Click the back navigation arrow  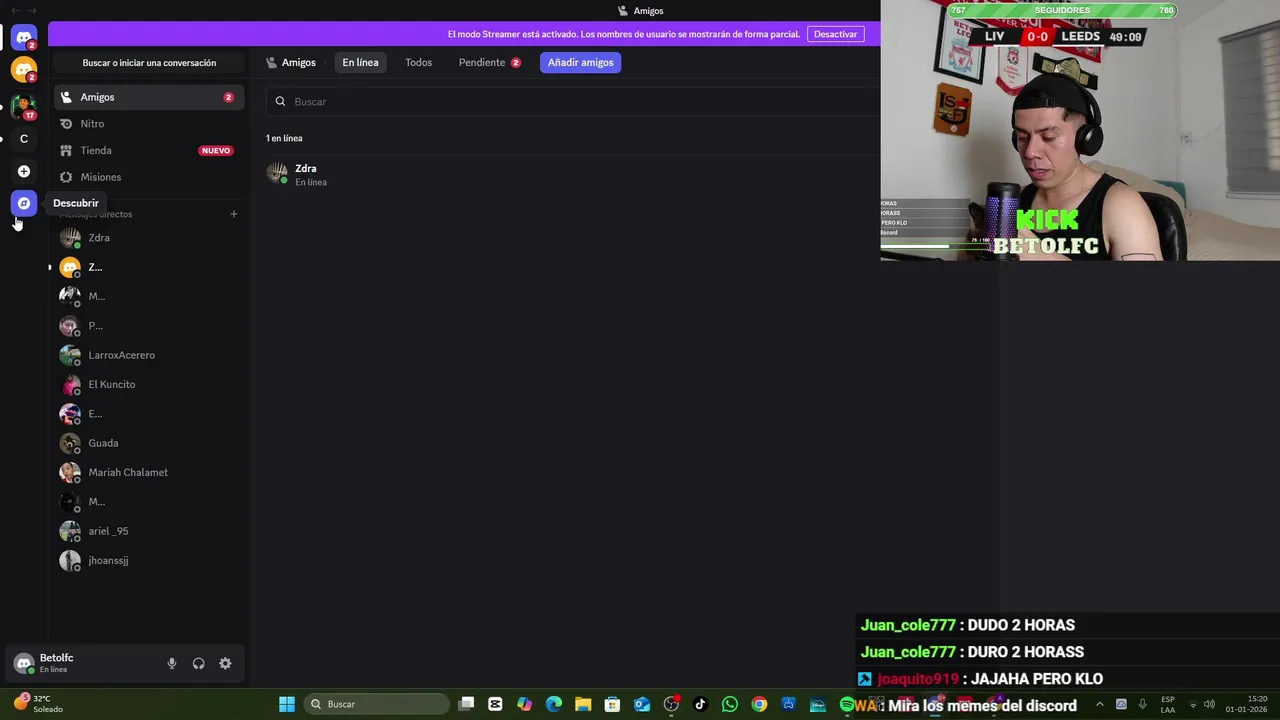(15, 10)
